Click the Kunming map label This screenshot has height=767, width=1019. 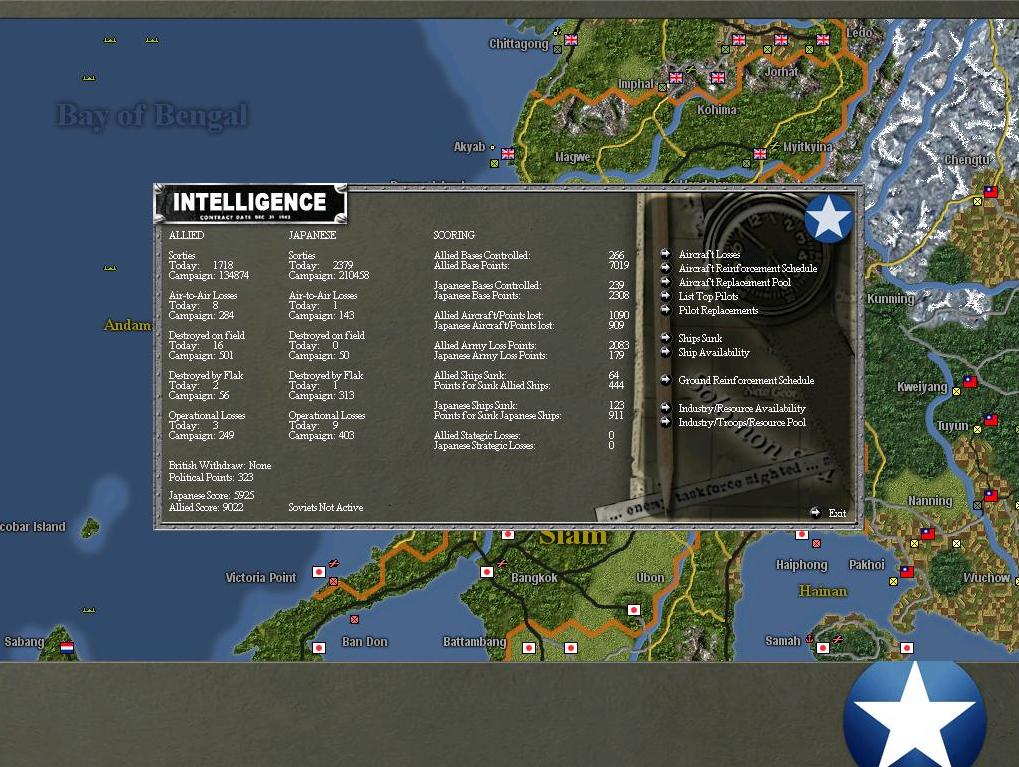pos(890,298)
